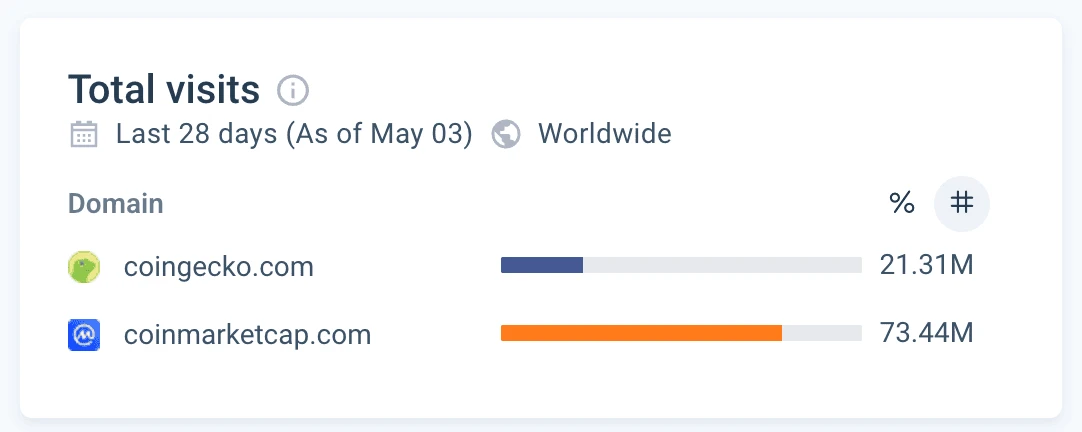Click the 73.44M visits value
The width and height of the screenshot is (1082, 432).
point(926,333)
